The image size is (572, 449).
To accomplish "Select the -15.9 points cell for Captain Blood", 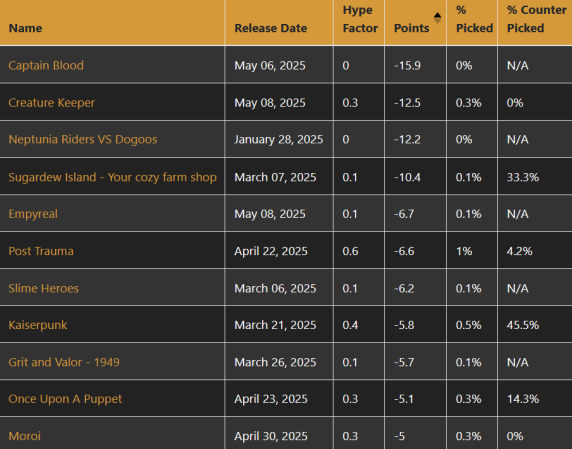I will point(415,65).
